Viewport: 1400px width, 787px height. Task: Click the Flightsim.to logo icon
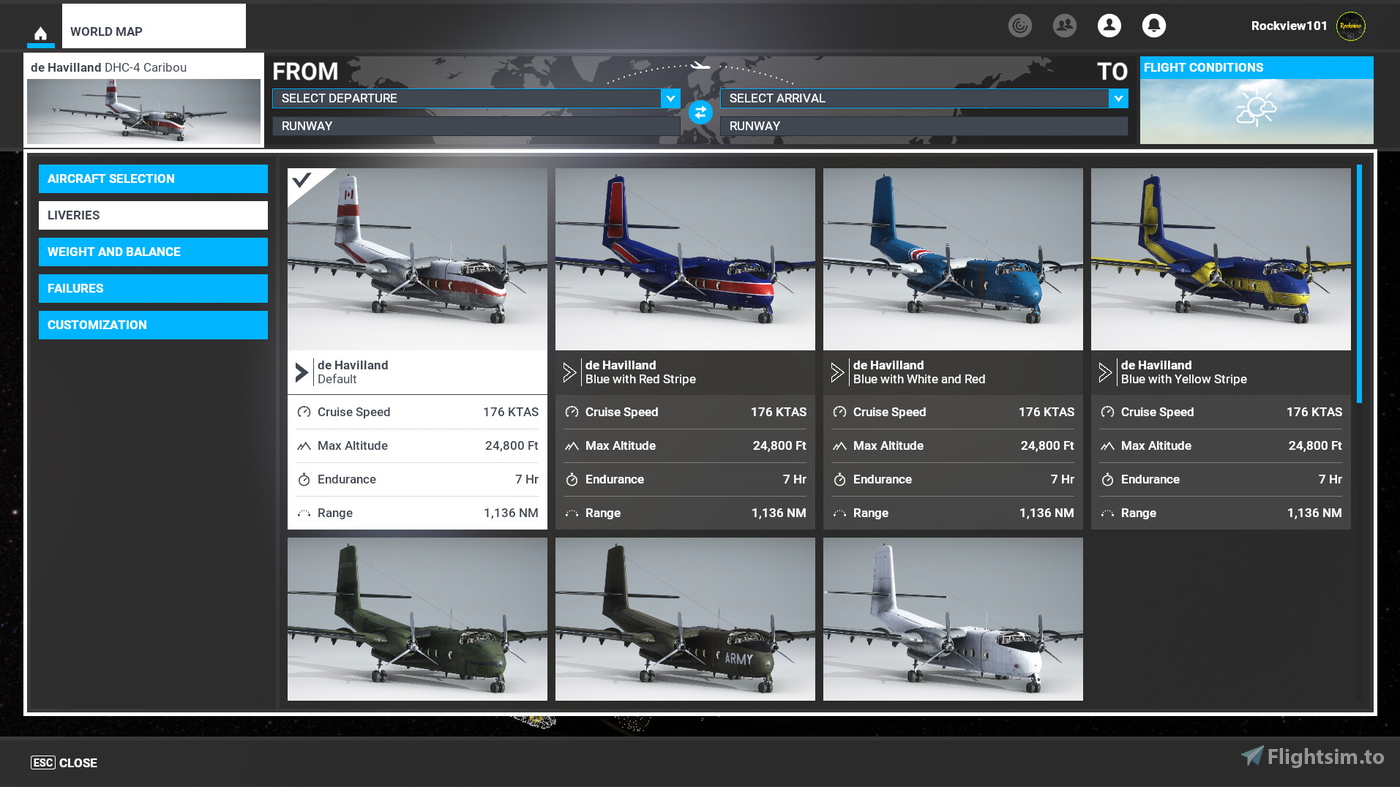pos(1252,757)
